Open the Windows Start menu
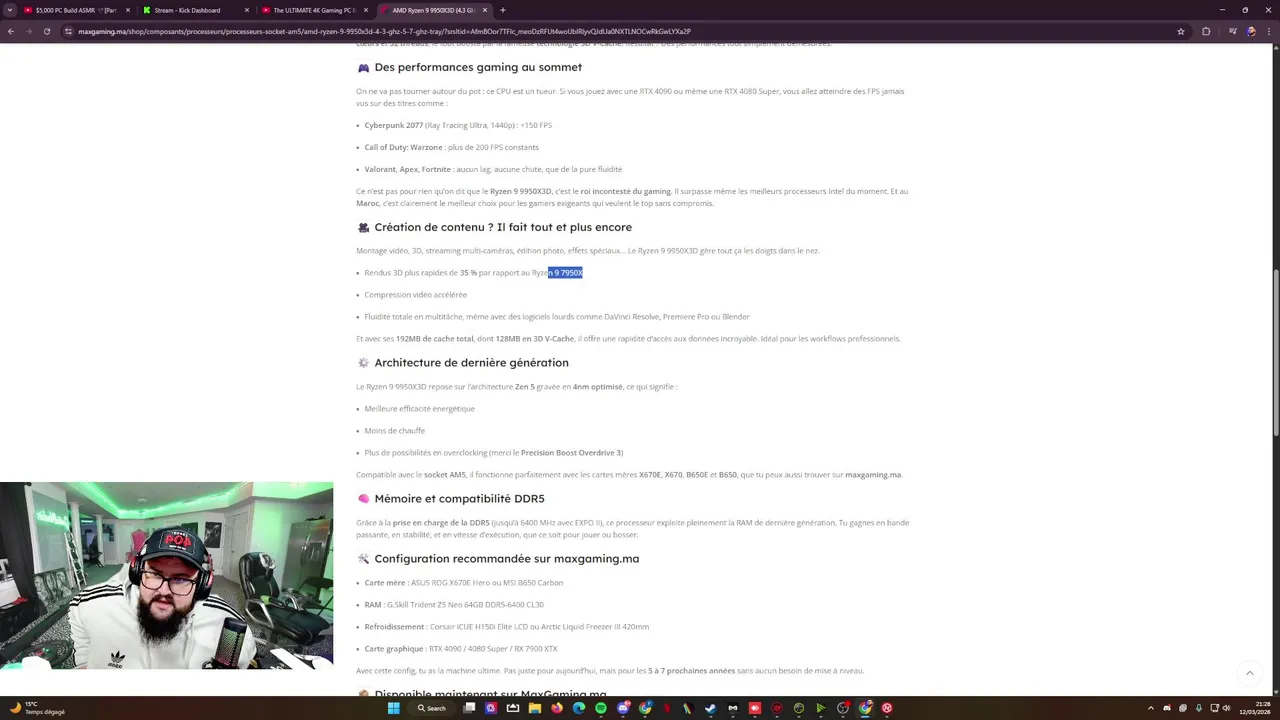1280x720 pixels. 394,708
